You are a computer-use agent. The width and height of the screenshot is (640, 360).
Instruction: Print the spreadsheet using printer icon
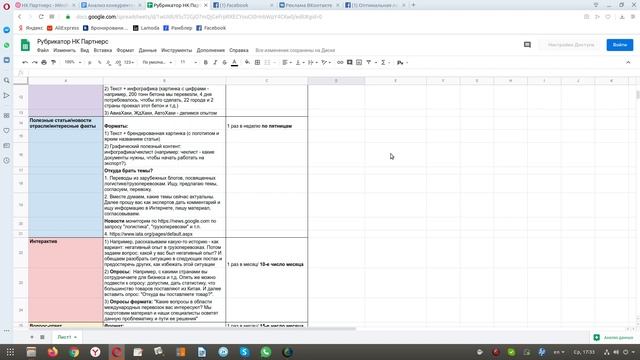(x=44, y=62)
